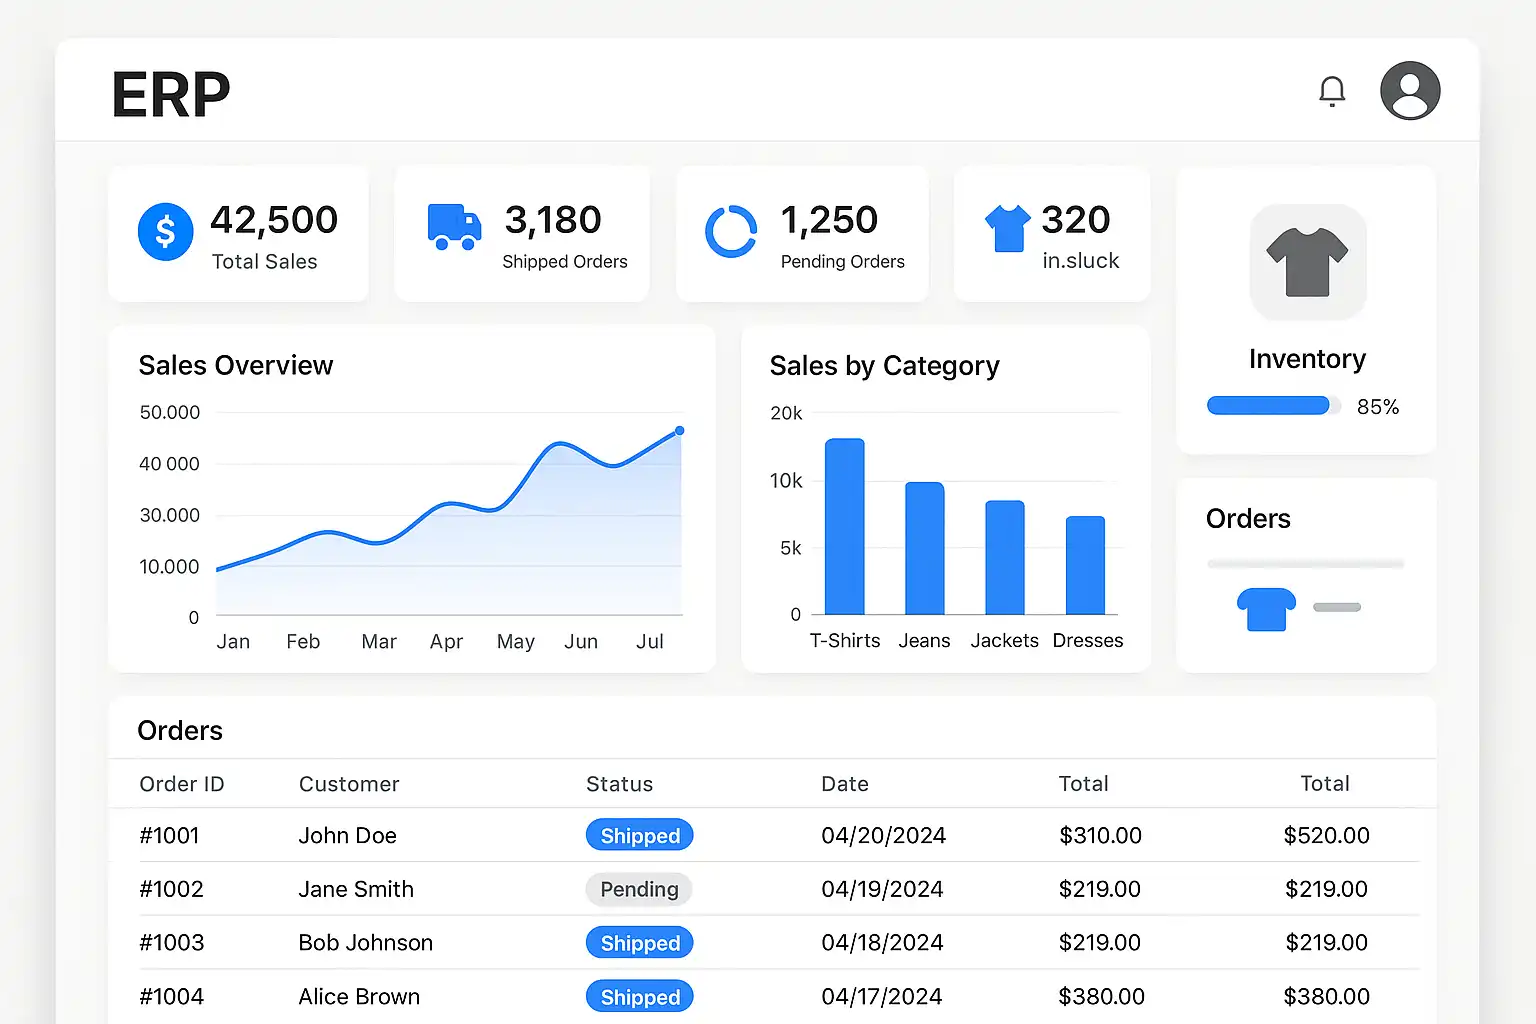Sort by the Order ID column header
The height and width of the screenshot is (1024, 1536).
[182, 784]
